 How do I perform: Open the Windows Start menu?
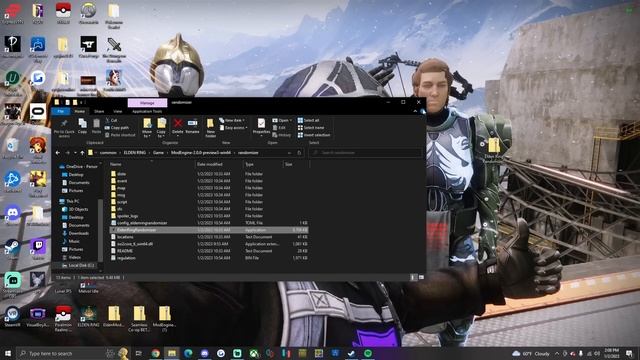pos(8,353)
